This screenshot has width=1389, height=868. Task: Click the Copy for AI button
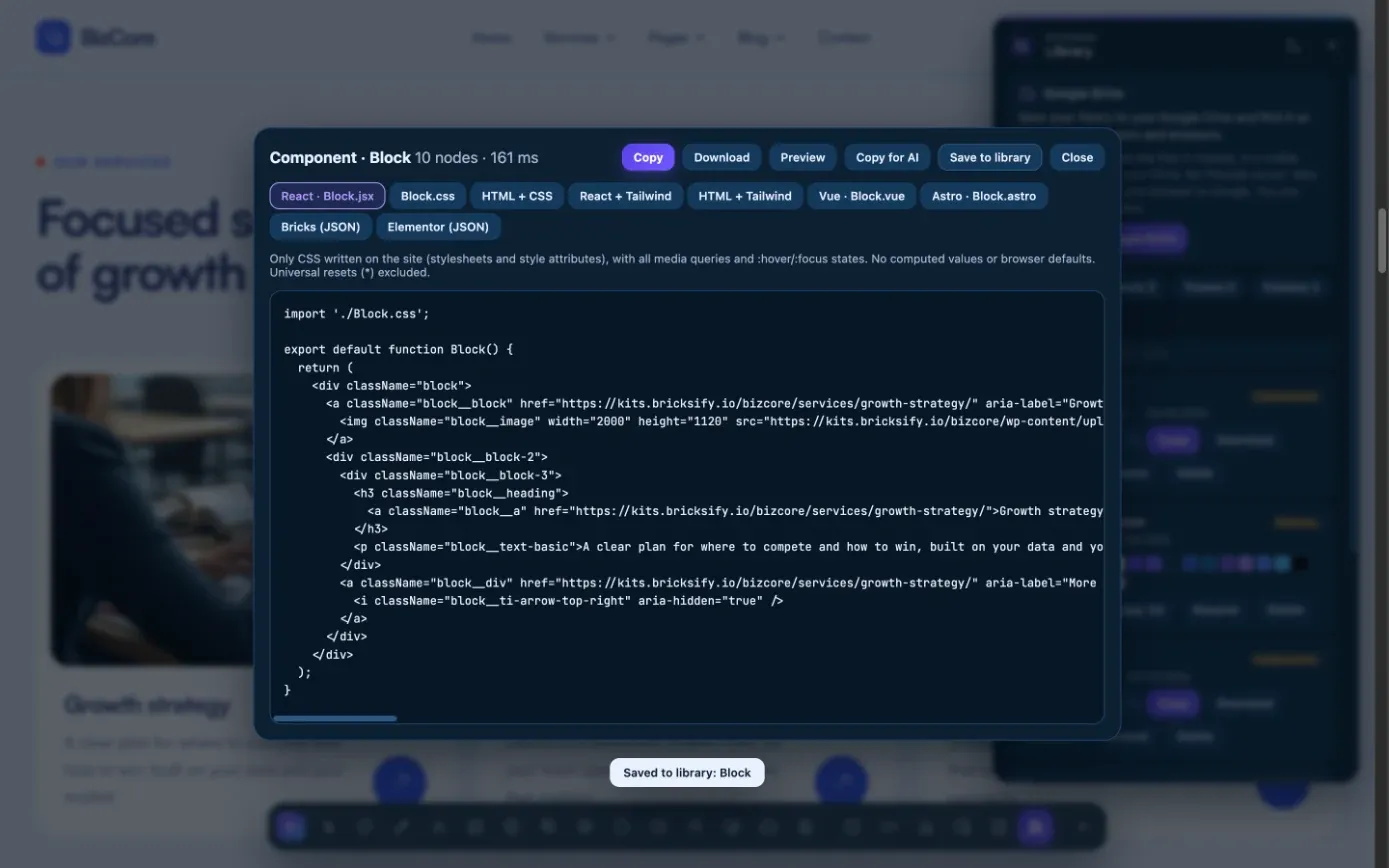point(887,157)
